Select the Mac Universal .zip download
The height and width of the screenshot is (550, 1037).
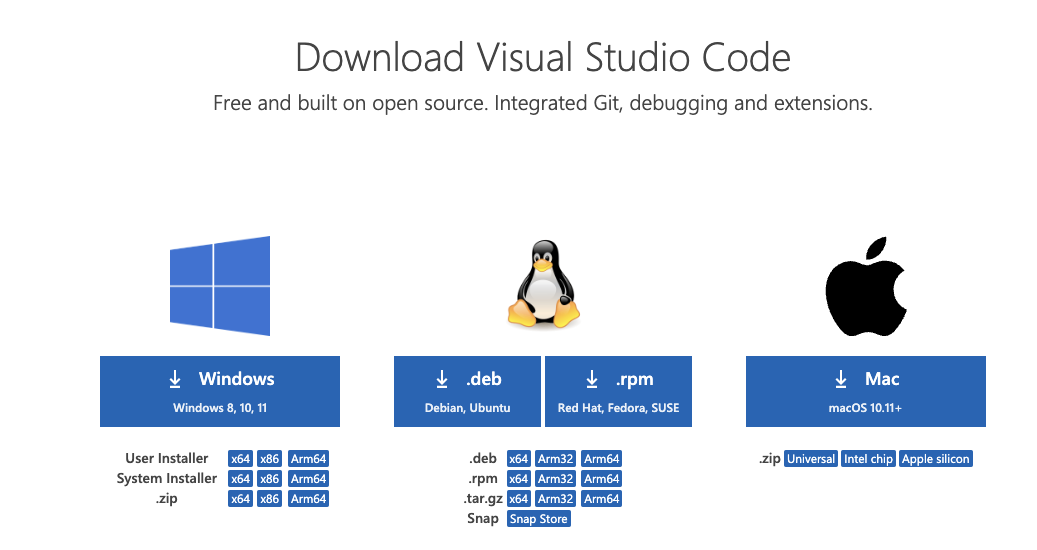click(811, 459)
